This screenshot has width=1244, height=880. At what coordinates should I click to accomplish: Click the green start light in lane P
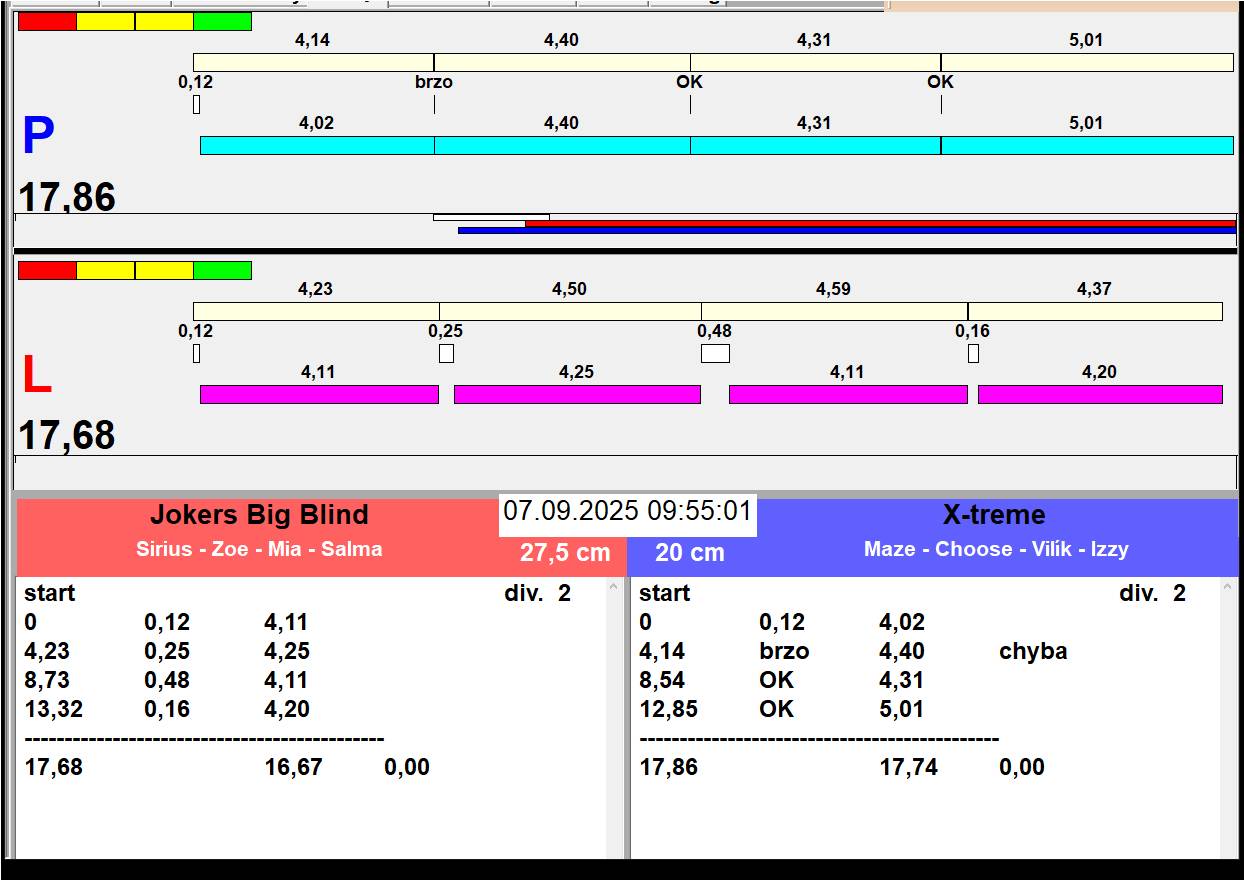[222, 21]
